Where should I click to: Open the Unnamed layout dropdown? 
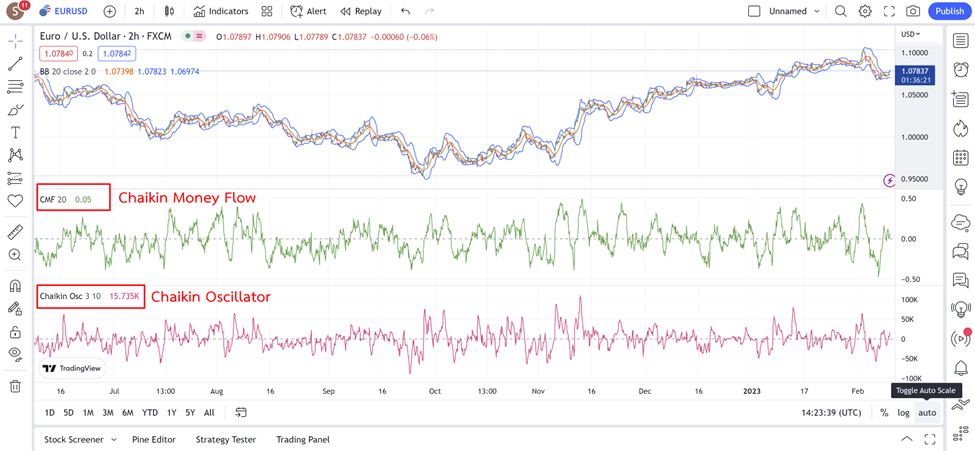click(794, 11)
